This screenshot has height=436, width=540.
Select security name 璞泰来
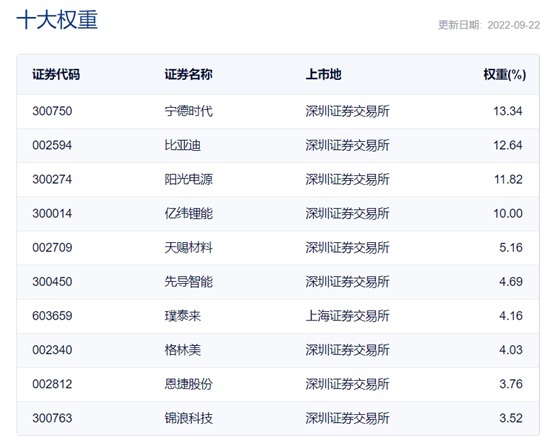(183, 316)
